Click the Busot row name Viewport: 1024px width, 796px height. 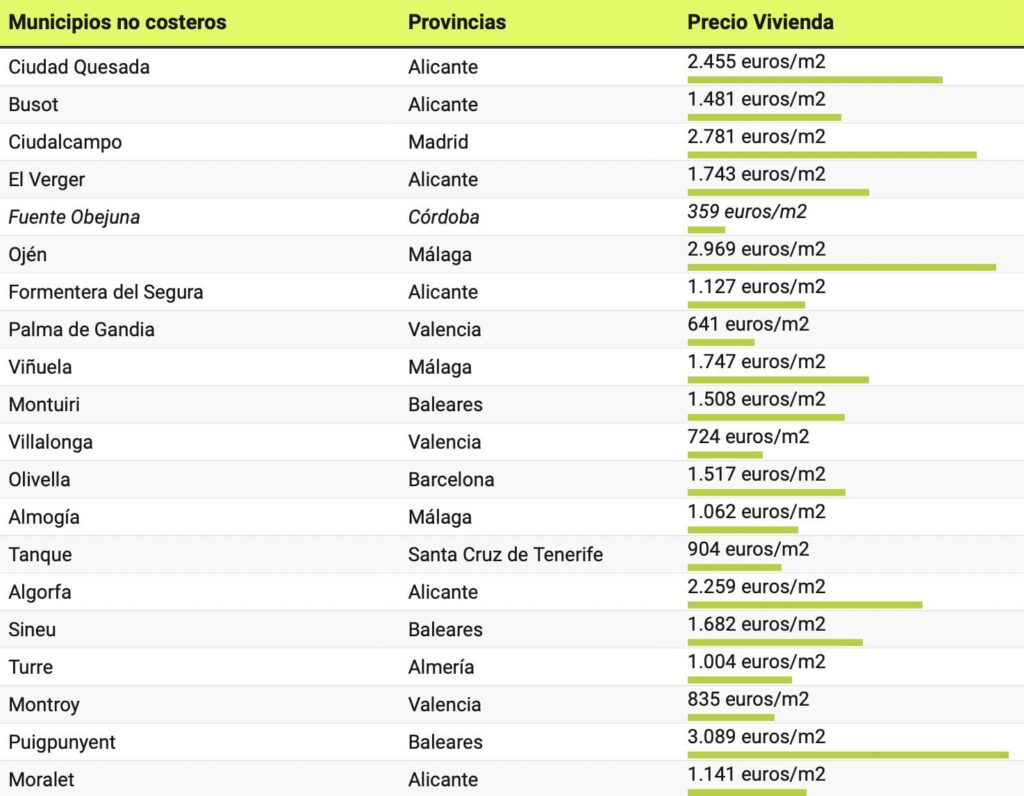(x=34, y=104)
